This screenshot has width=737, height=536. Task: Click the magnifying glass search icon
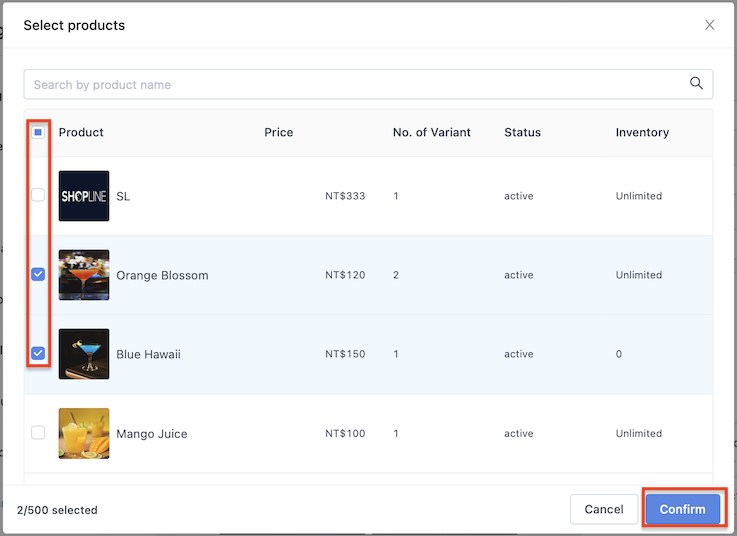696,84
